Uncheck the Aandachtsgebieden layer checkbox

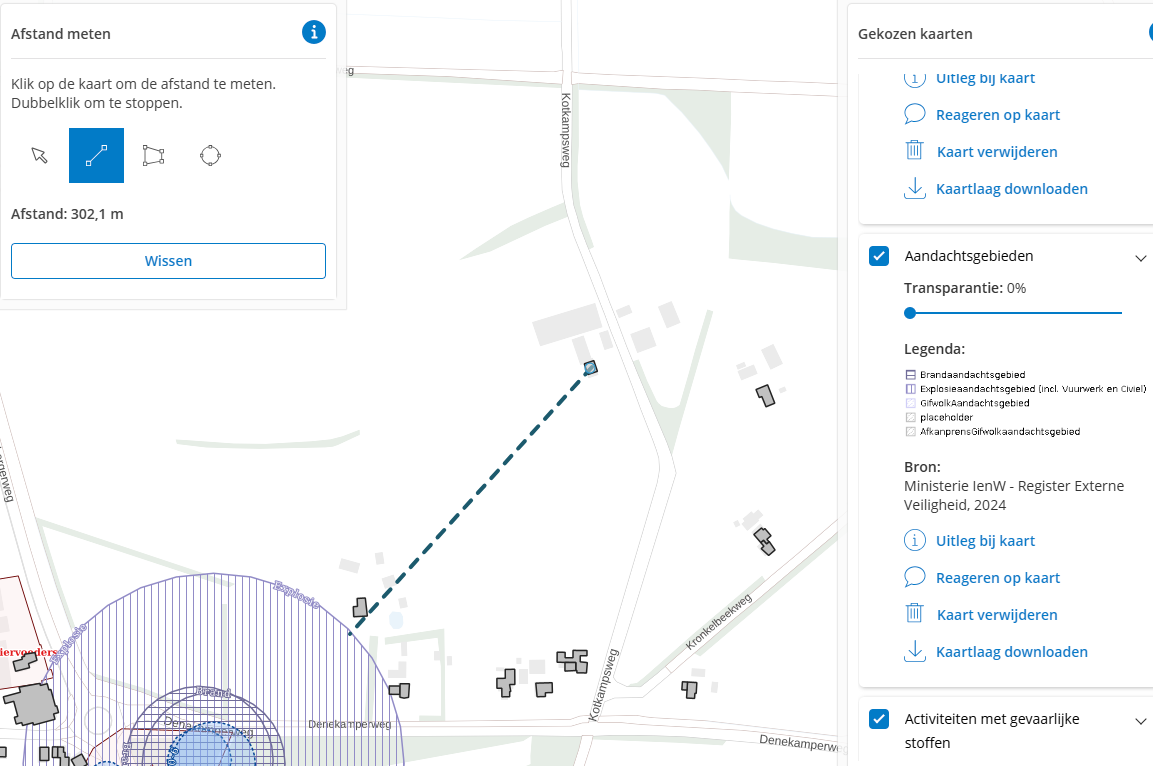[879, 256]
